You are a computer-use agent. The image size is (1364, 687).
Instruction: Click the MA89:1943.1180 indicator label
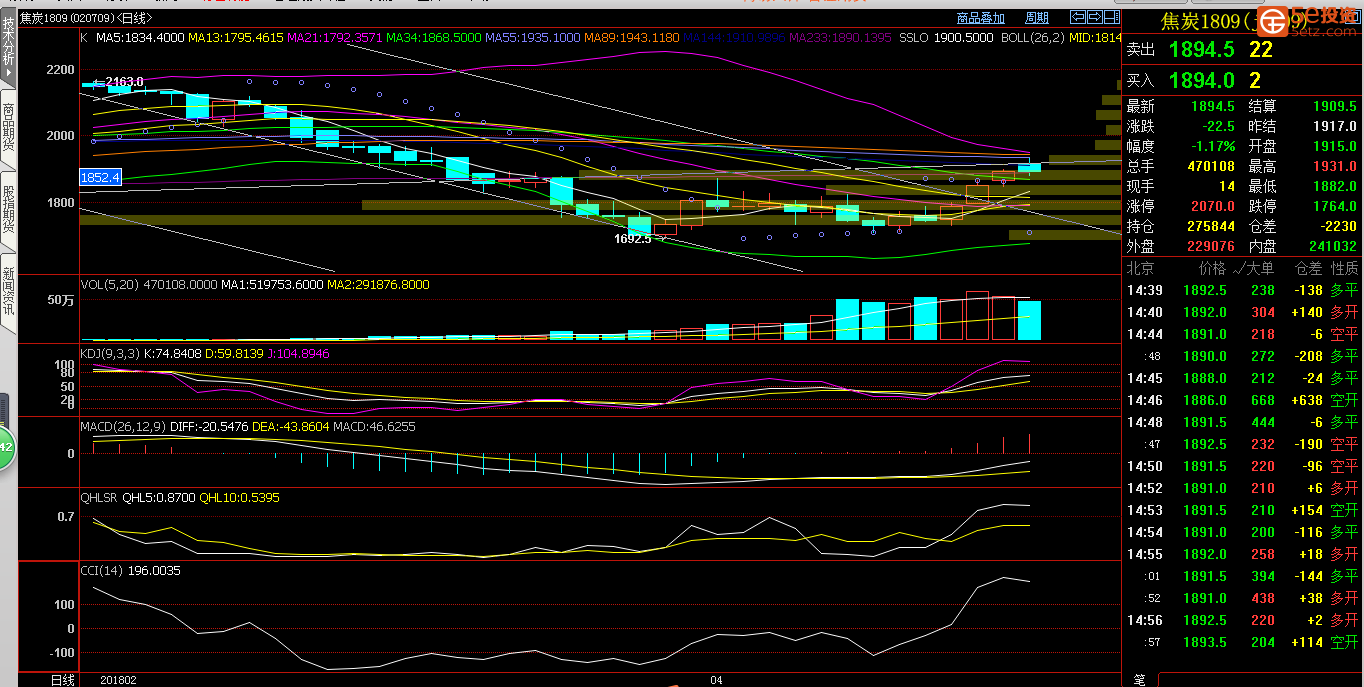(632, 38)
